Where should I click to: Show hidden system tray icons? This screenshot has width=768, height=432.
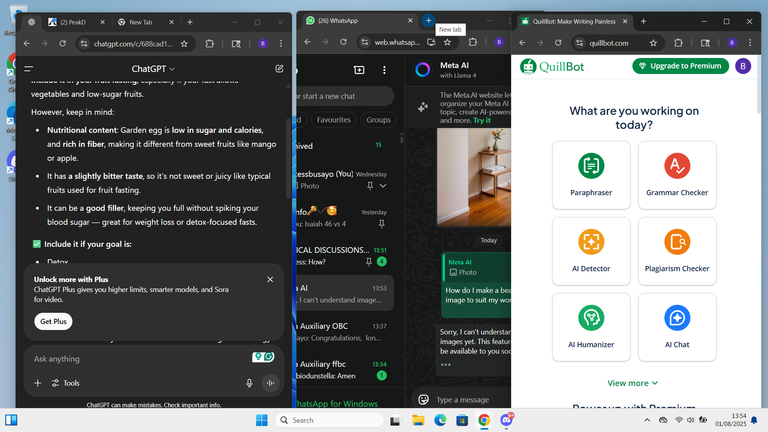pos(647,420)
